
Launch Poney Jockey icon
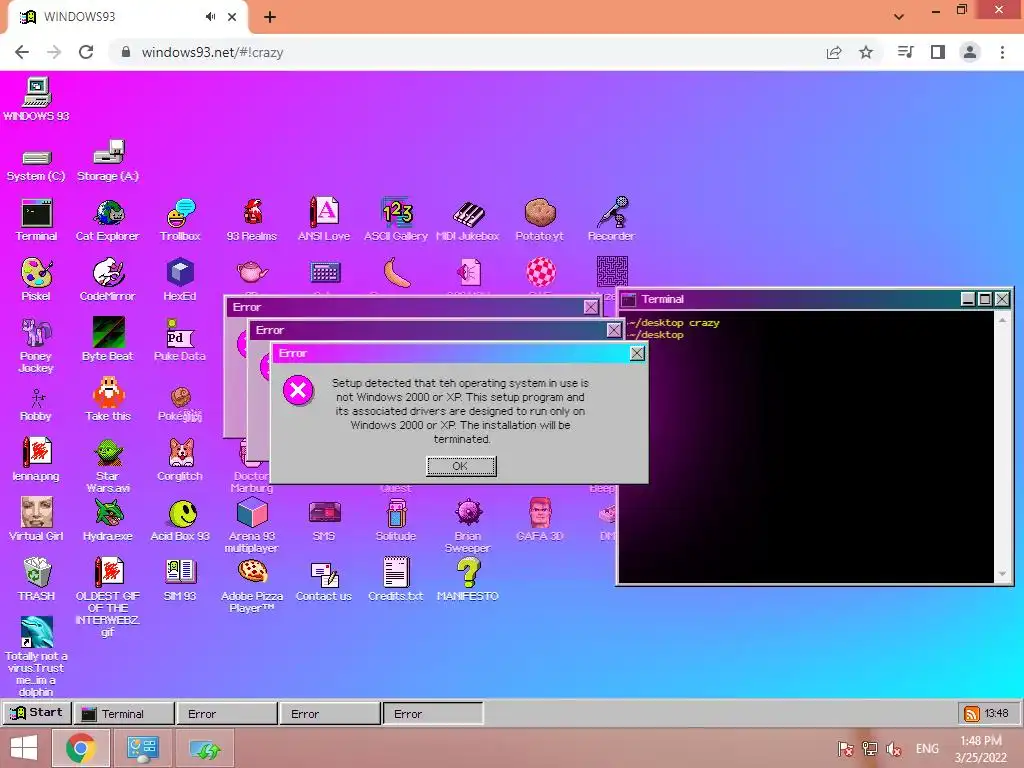click(36, 345)
